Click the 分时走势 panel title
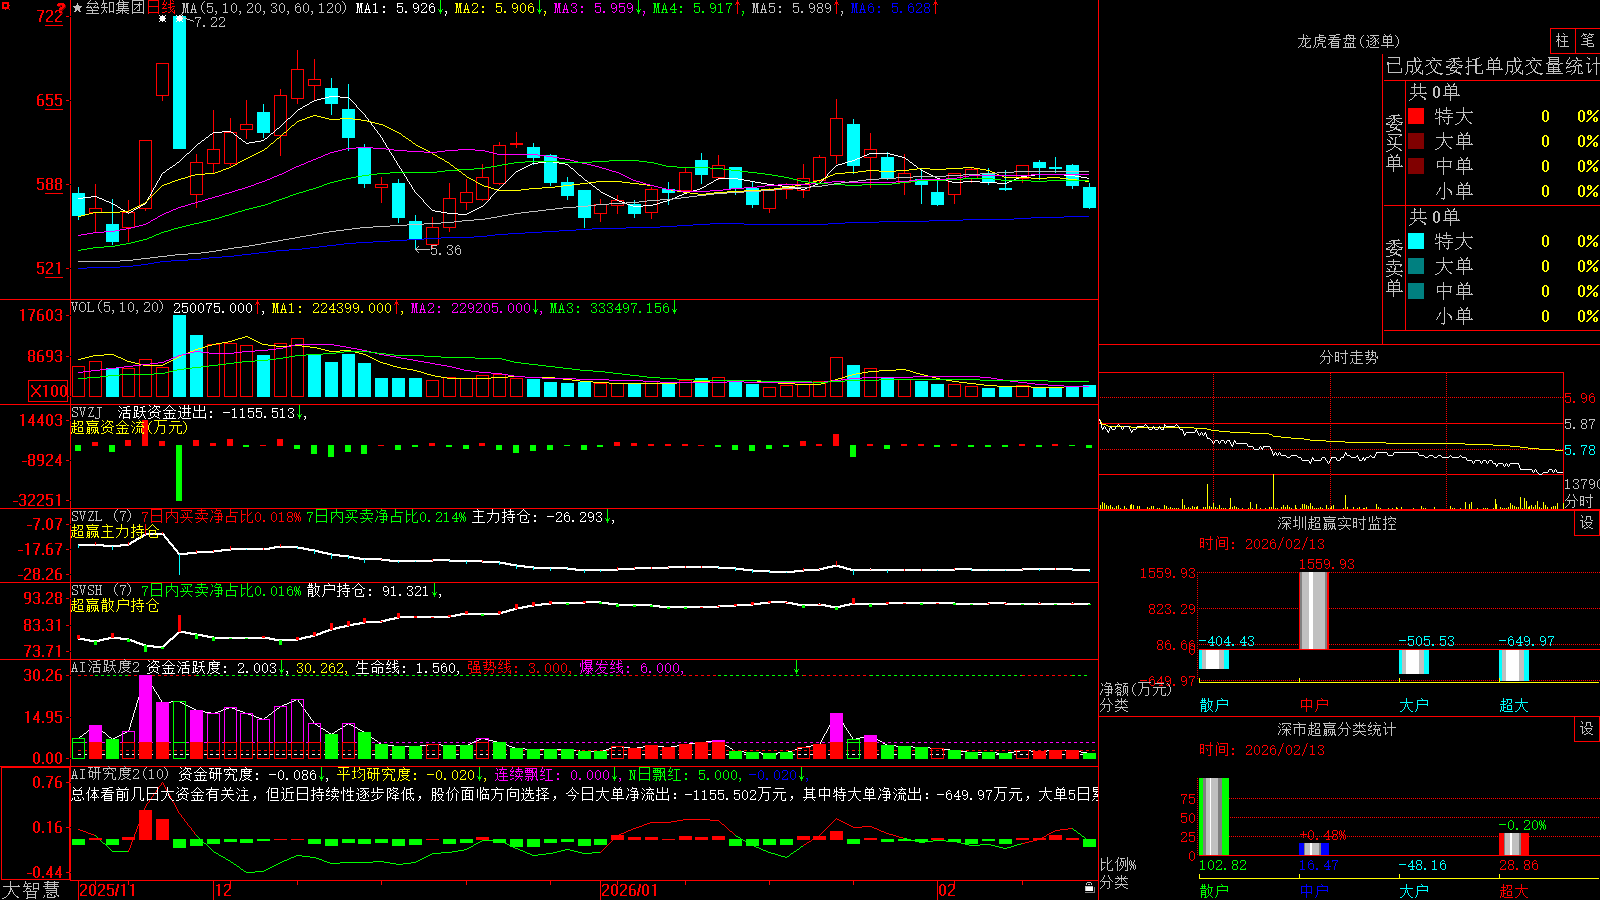Viewport: 1600px width, 900px height. pyautogui.click(x=1348, y=357)
